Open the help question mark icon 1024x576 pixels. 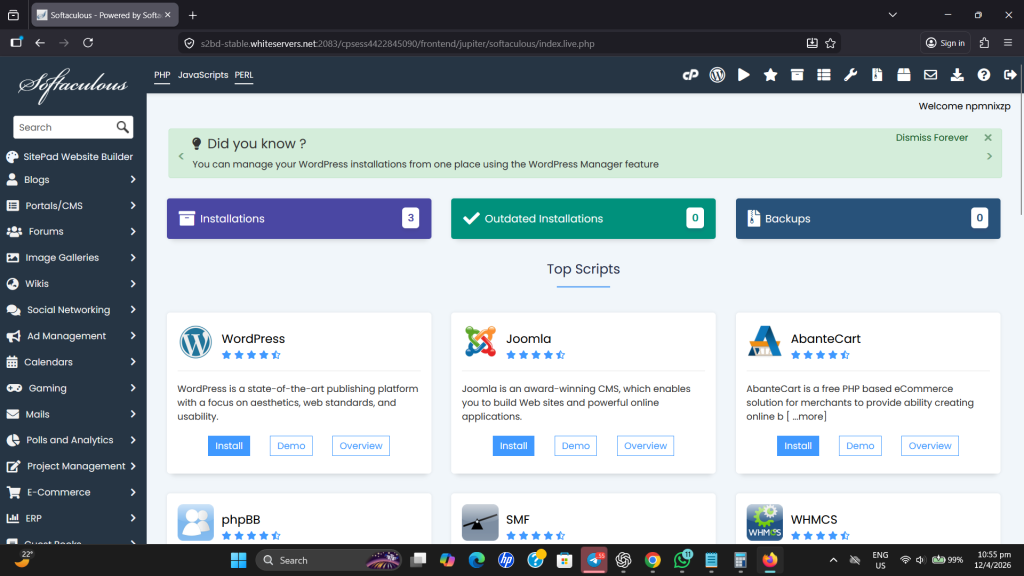coord(984,75)
